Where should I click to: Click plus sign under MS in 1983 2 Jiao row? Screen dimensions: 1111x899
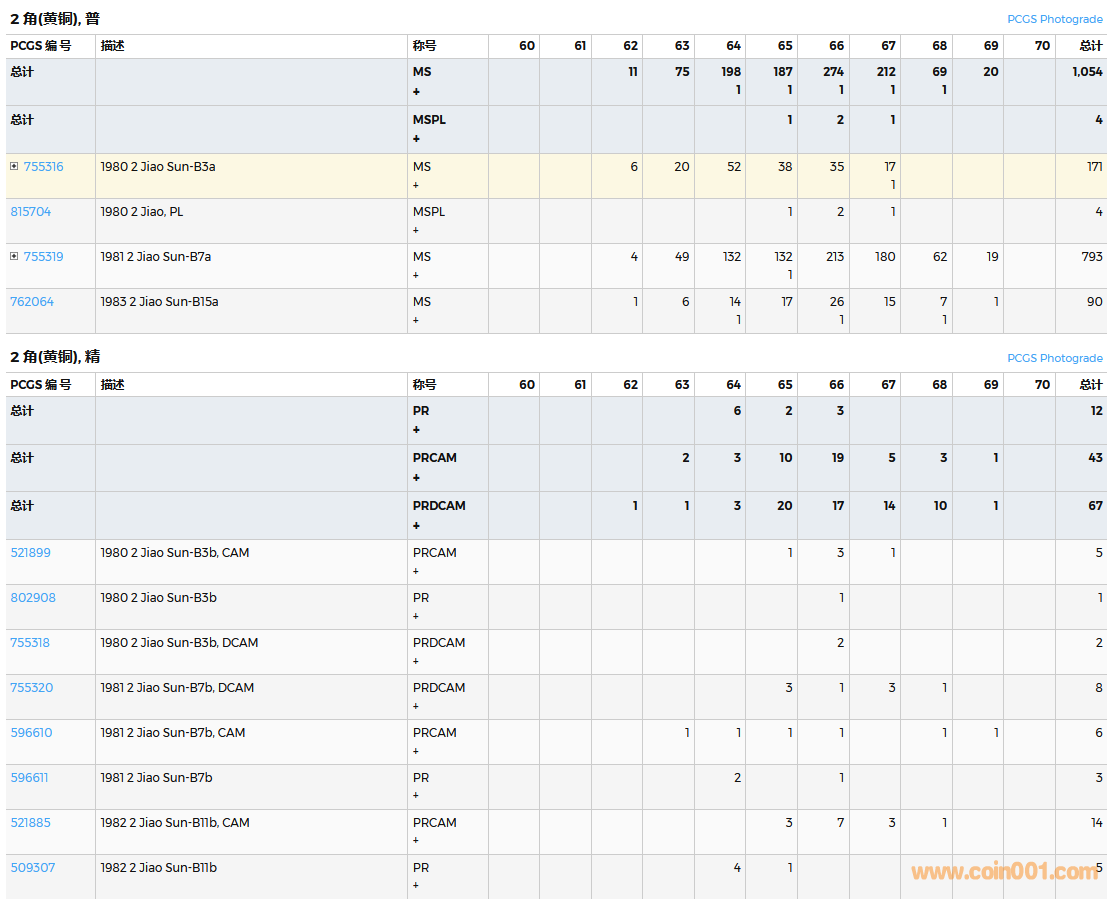click(x=416, y=321)
